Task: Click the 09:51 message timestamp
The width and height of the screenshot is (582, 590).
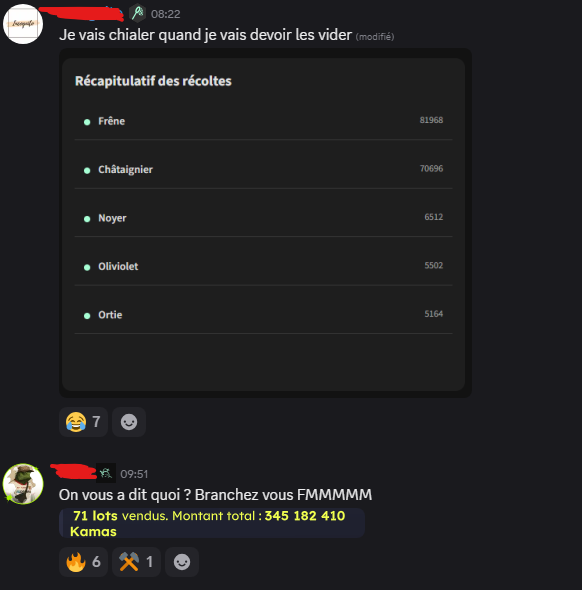Action: pos(134,474)
